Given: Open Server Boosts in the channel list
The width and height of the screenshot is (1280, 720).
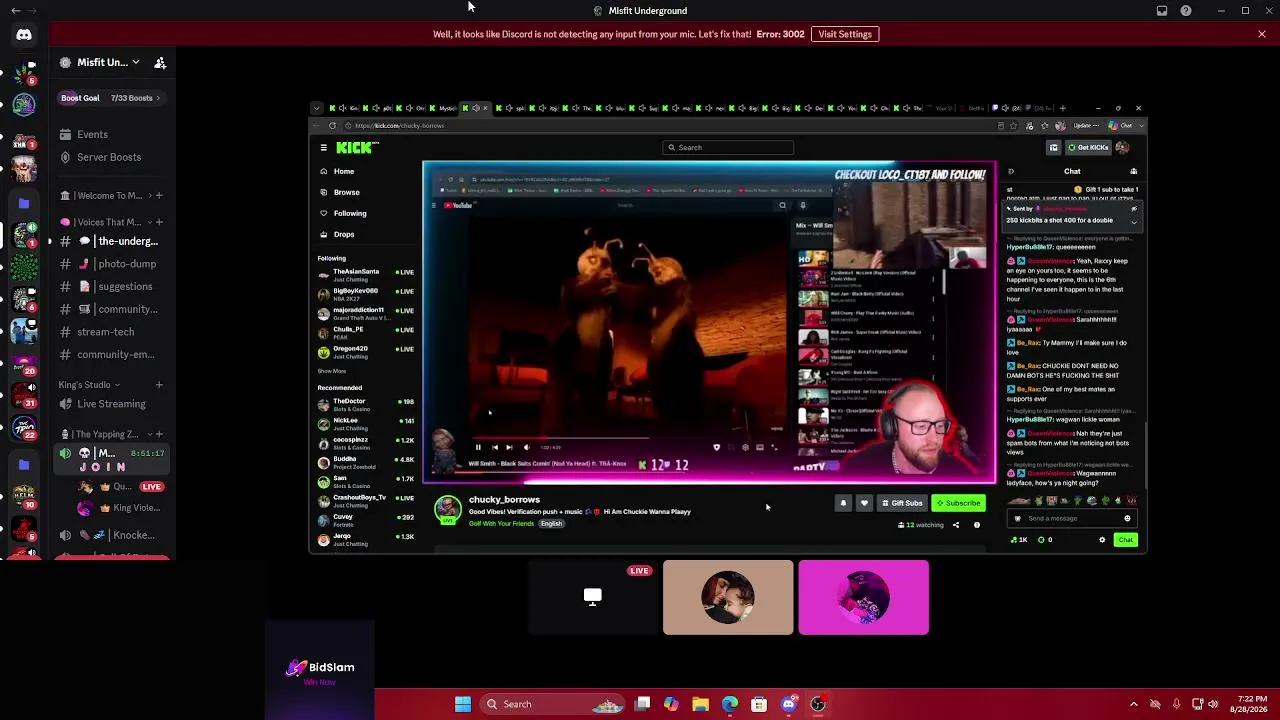Looking at the screenshot, I should tap(112, 157).
